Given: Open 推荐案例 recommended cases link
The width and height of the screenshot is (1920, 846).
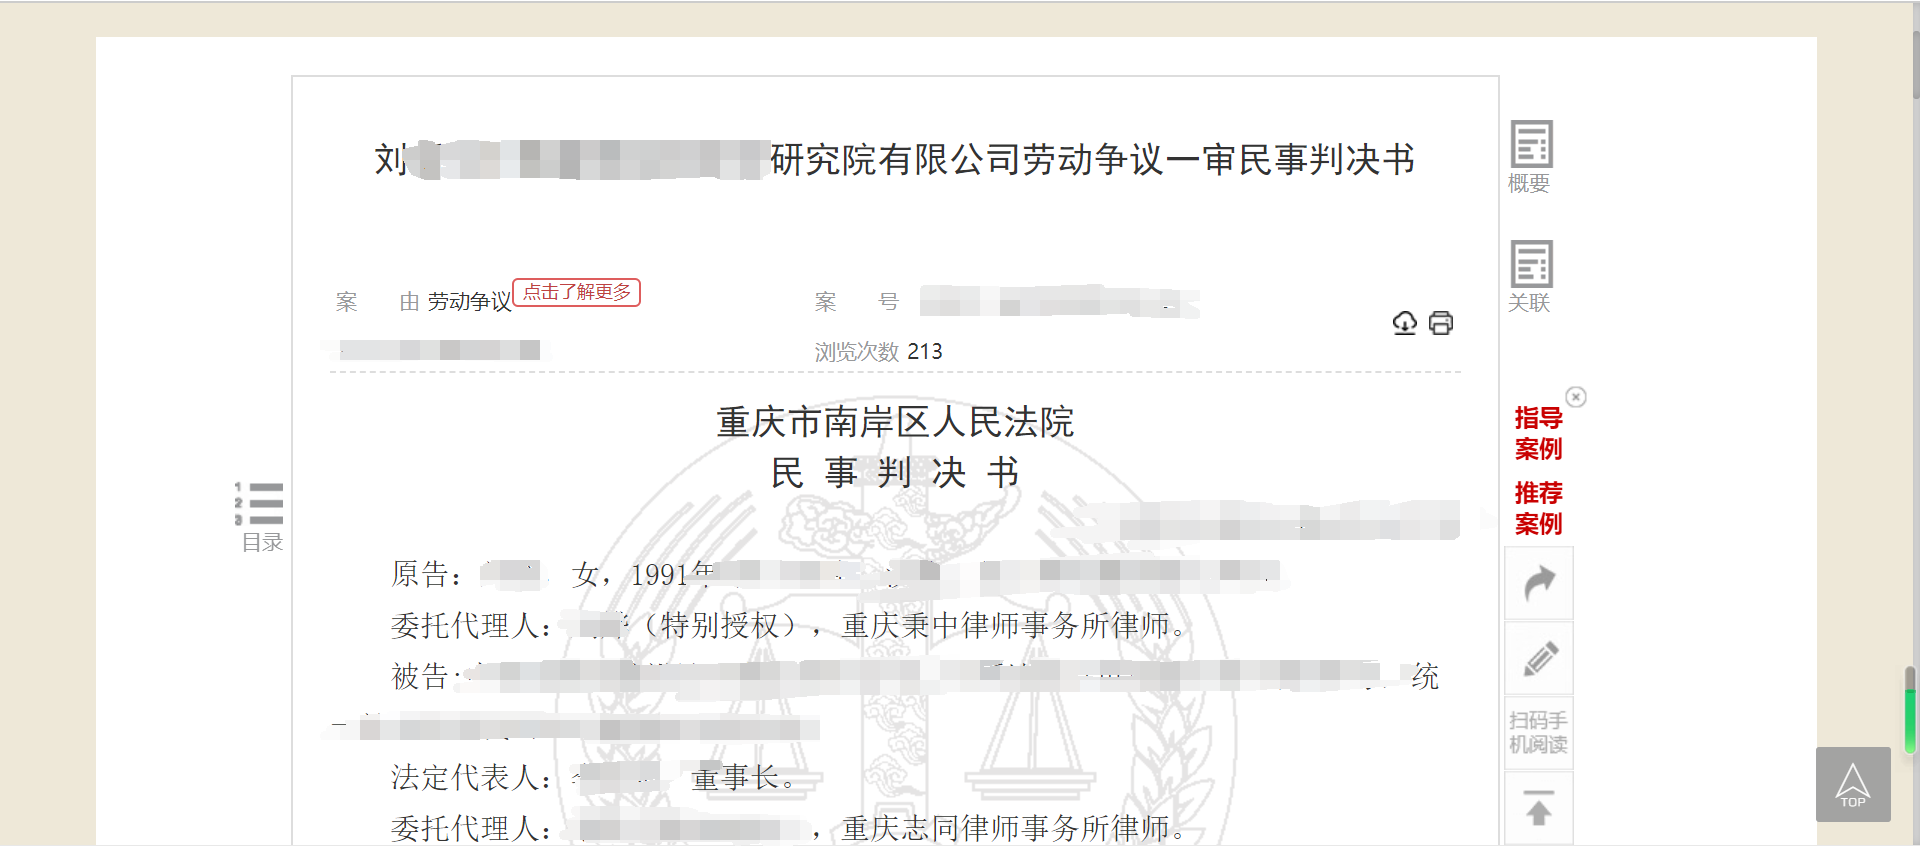Looking at the screenshot, I should (x=1538, y=508).
